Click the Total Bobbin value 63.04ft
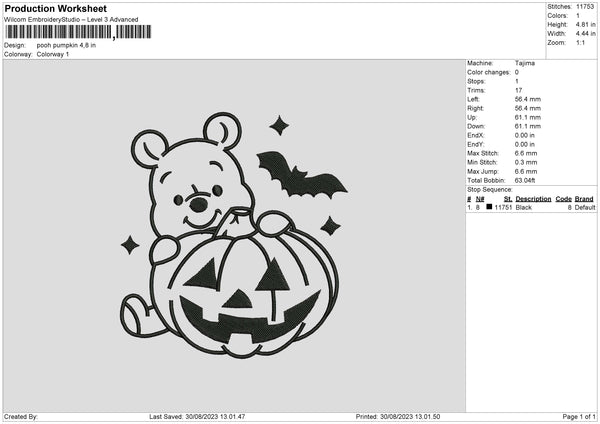 coord(525,180)
